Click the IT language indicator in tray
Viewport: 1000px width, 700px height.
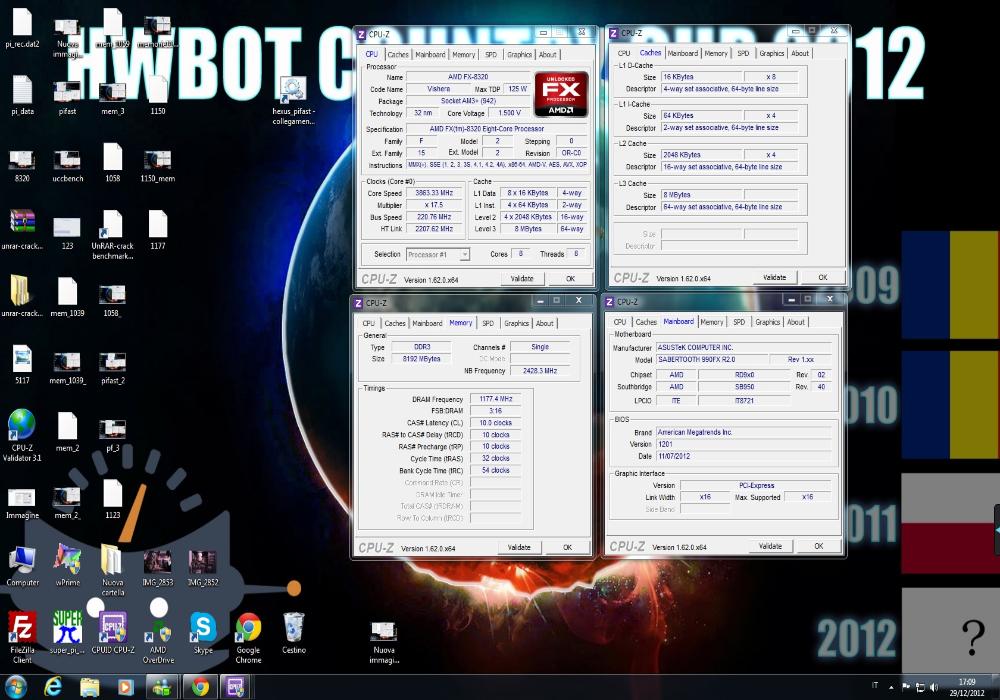(x=874, y=686)
